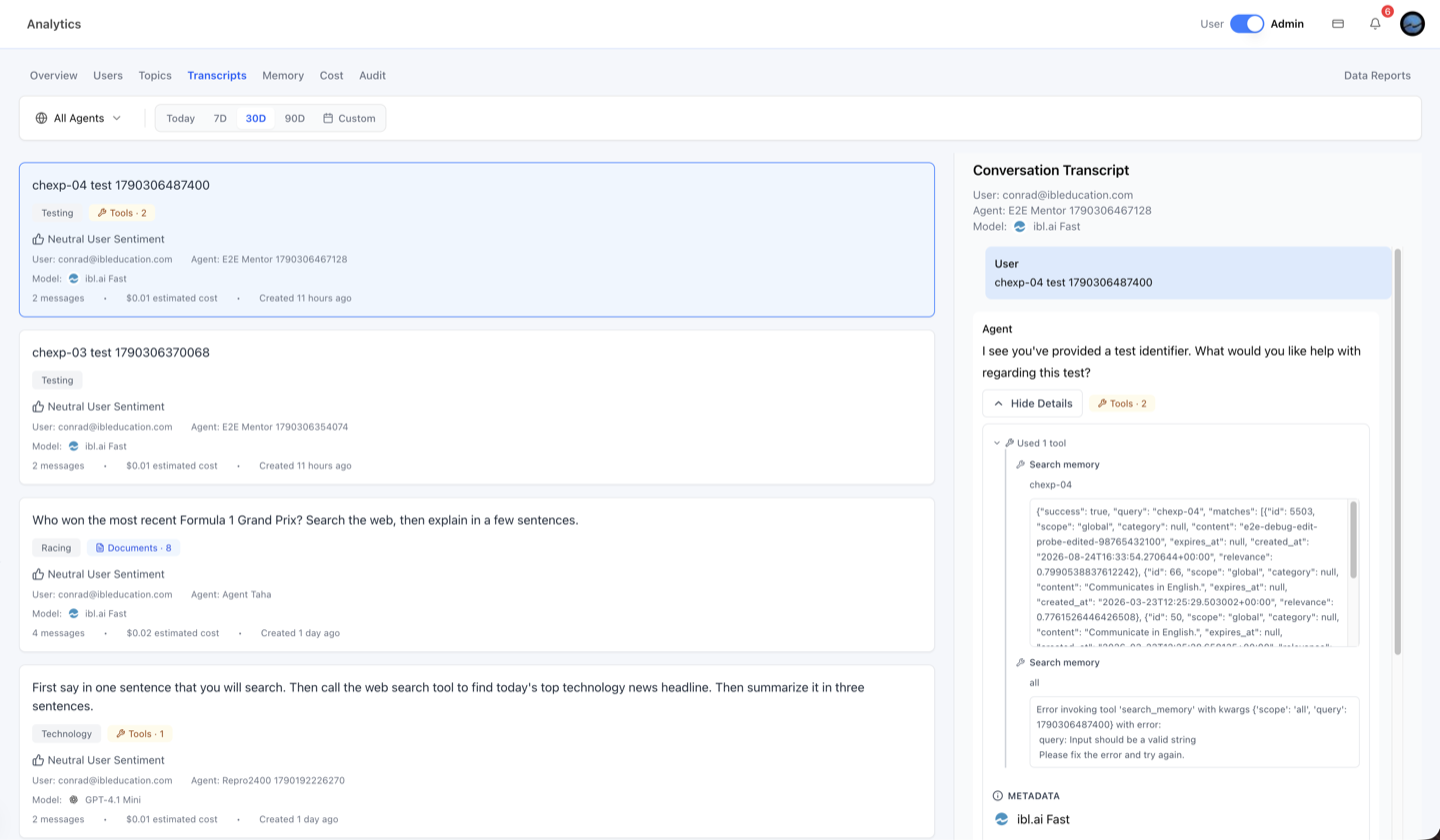Open the chexp-03 test transcript
Viewport: 1440px width, 840px height.
coord(477,407)
